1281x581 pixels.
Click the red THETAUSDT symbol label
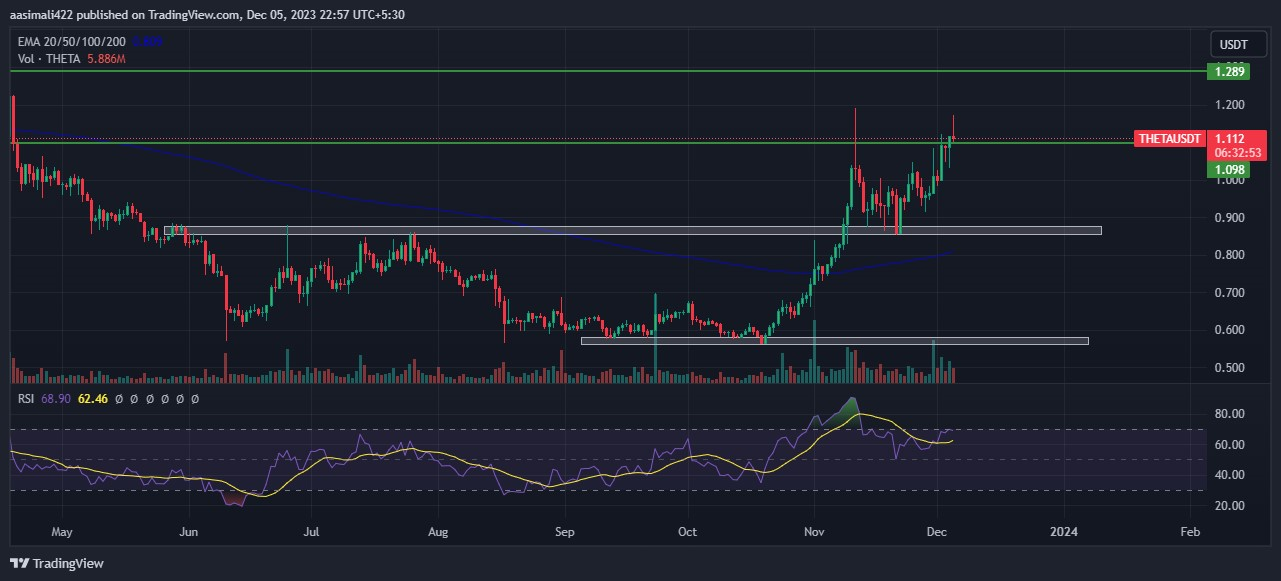pyautogui.click(x=1168, y=139)
